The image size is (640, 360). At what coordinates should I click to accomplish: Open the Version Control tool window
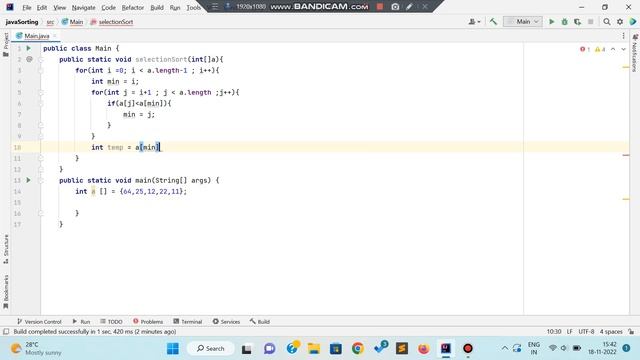pos(39,322)
